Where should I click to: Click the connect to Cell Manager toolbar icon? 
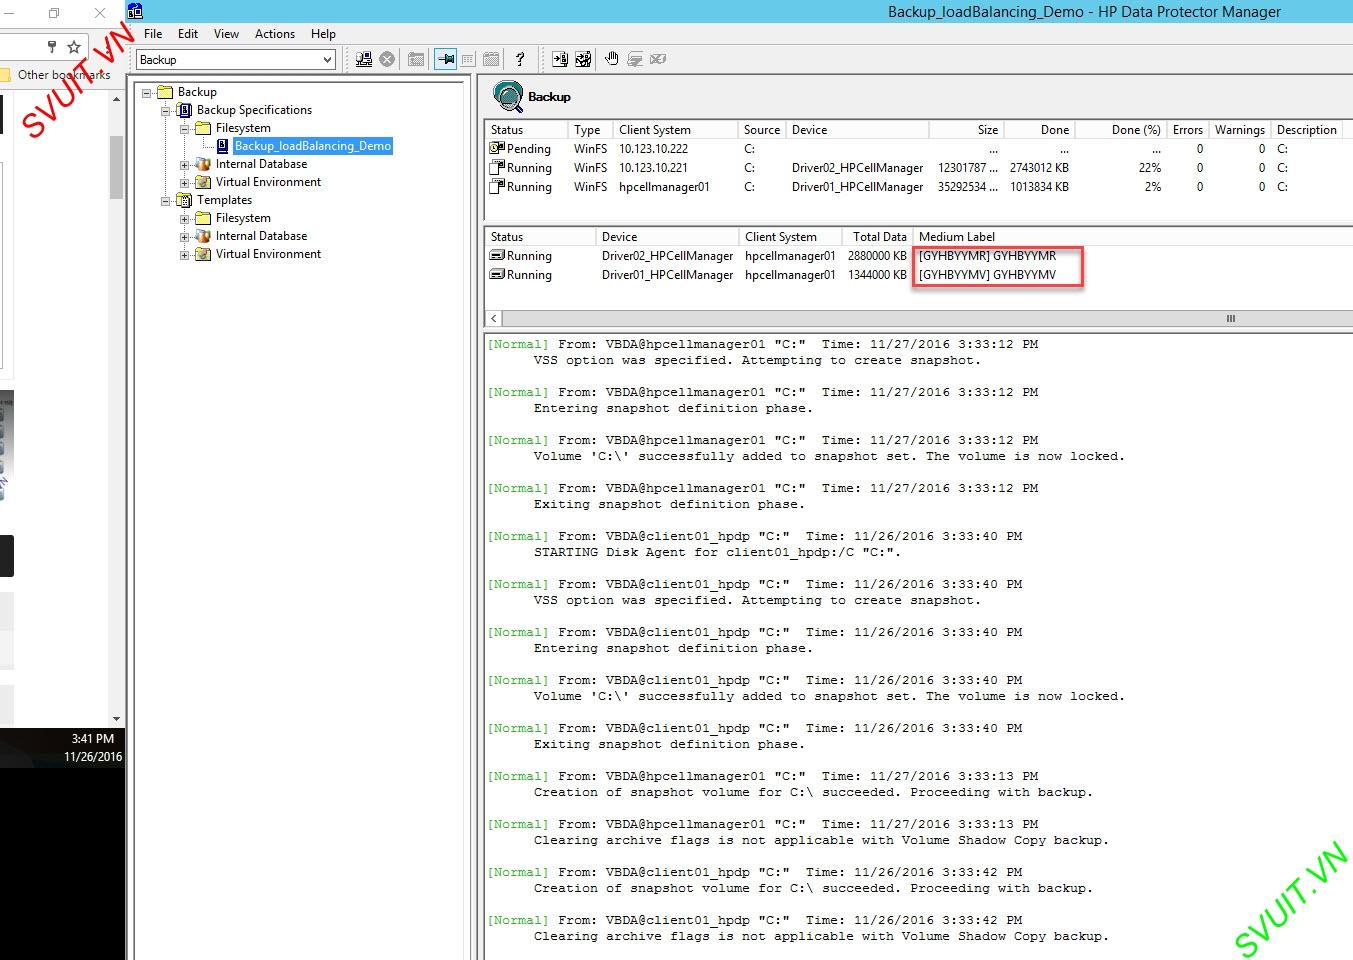tap(364, 59)
